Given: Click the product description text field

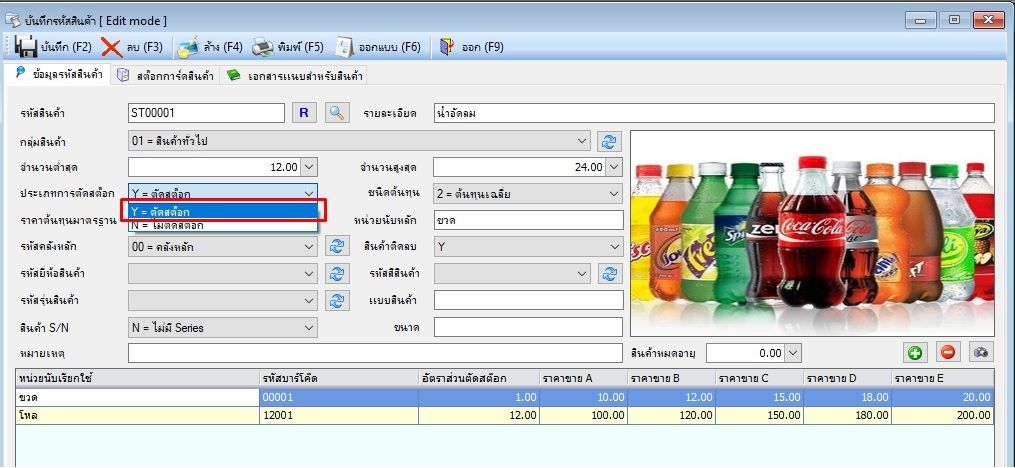Looking at the screenshot, I should (x=714, y=113).
